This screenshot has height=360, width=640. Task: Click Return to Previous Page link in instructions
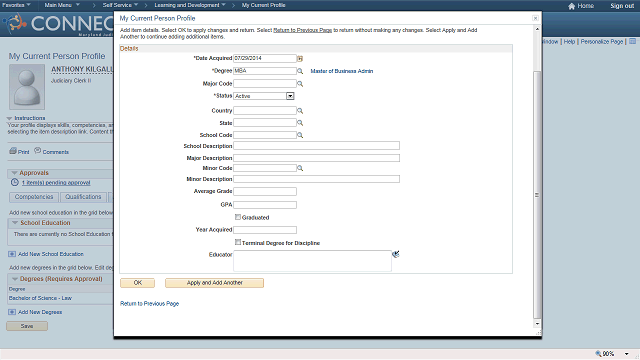point(302,30)
